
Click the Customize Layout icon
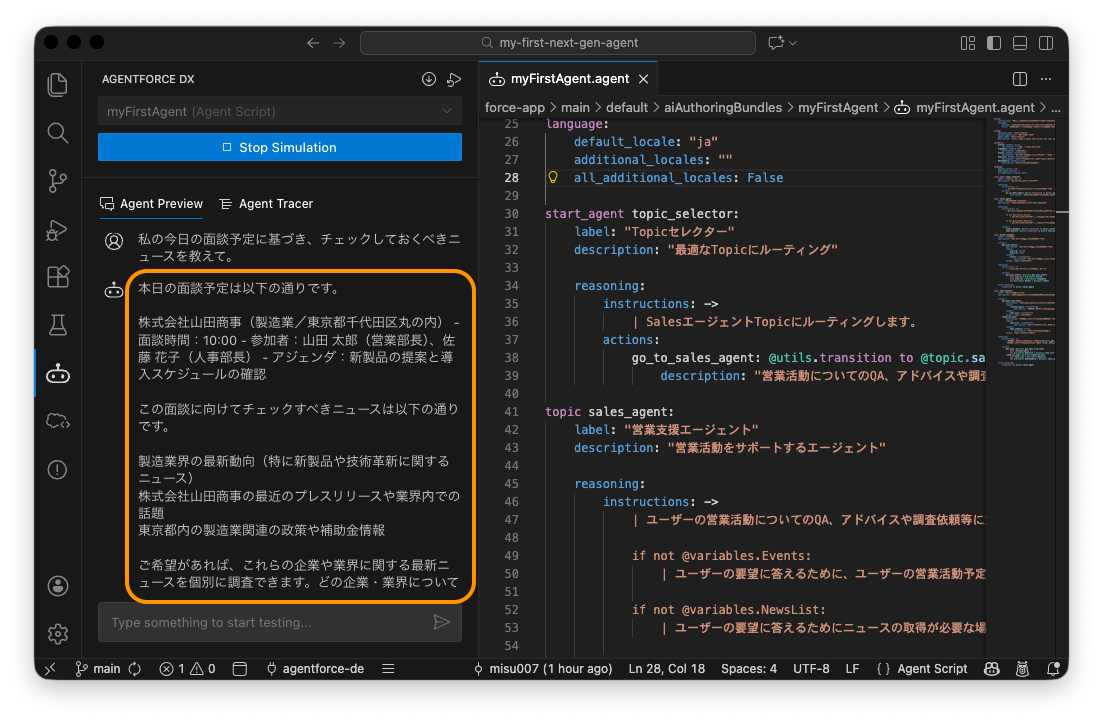pos(968,43)
